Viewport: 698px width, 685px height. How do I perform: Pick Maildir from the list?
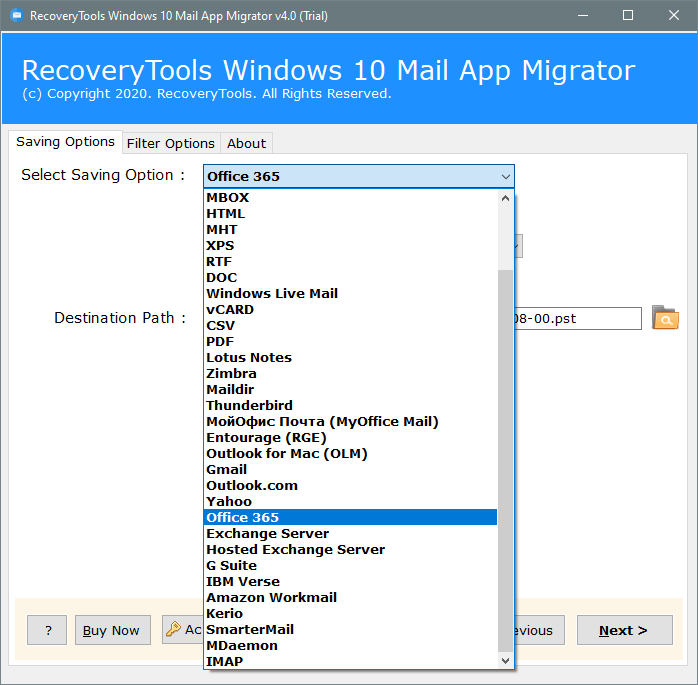coord(350,389)
